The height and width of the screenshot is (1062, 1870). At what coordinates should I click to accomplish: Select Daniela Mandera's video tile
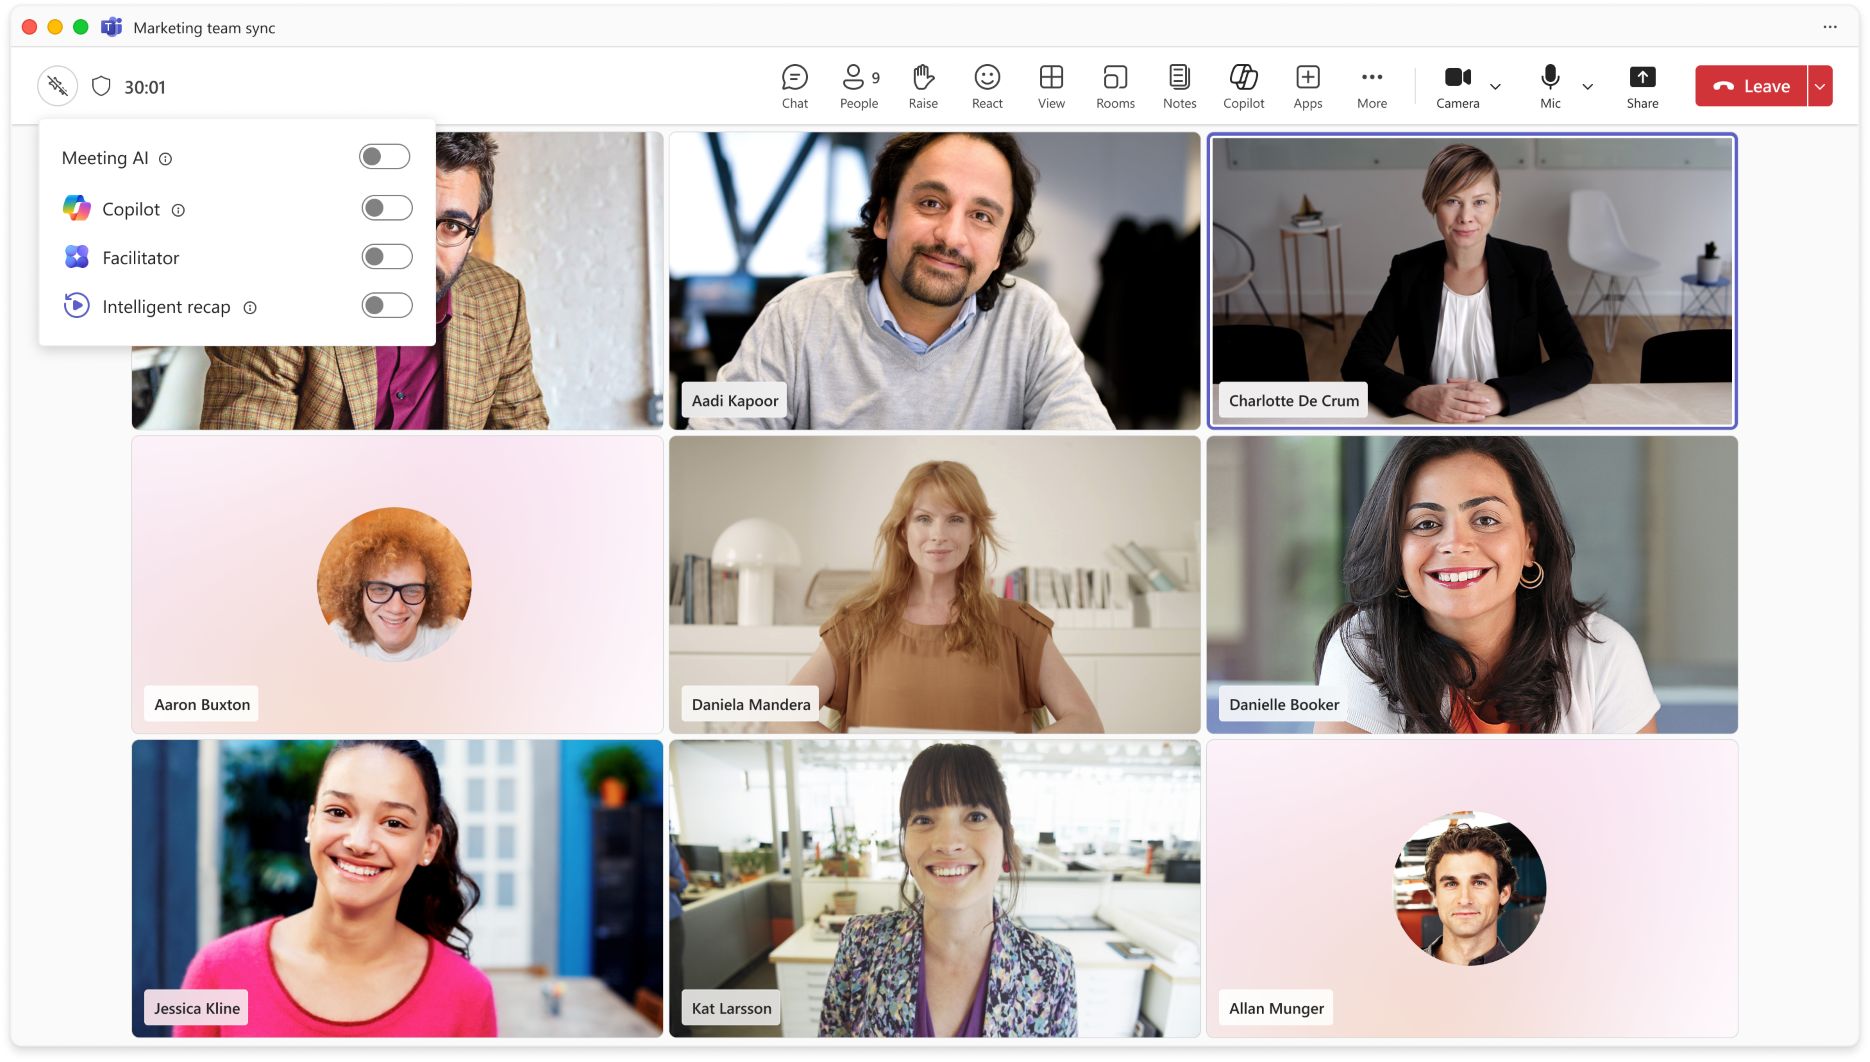coord(934,585)
